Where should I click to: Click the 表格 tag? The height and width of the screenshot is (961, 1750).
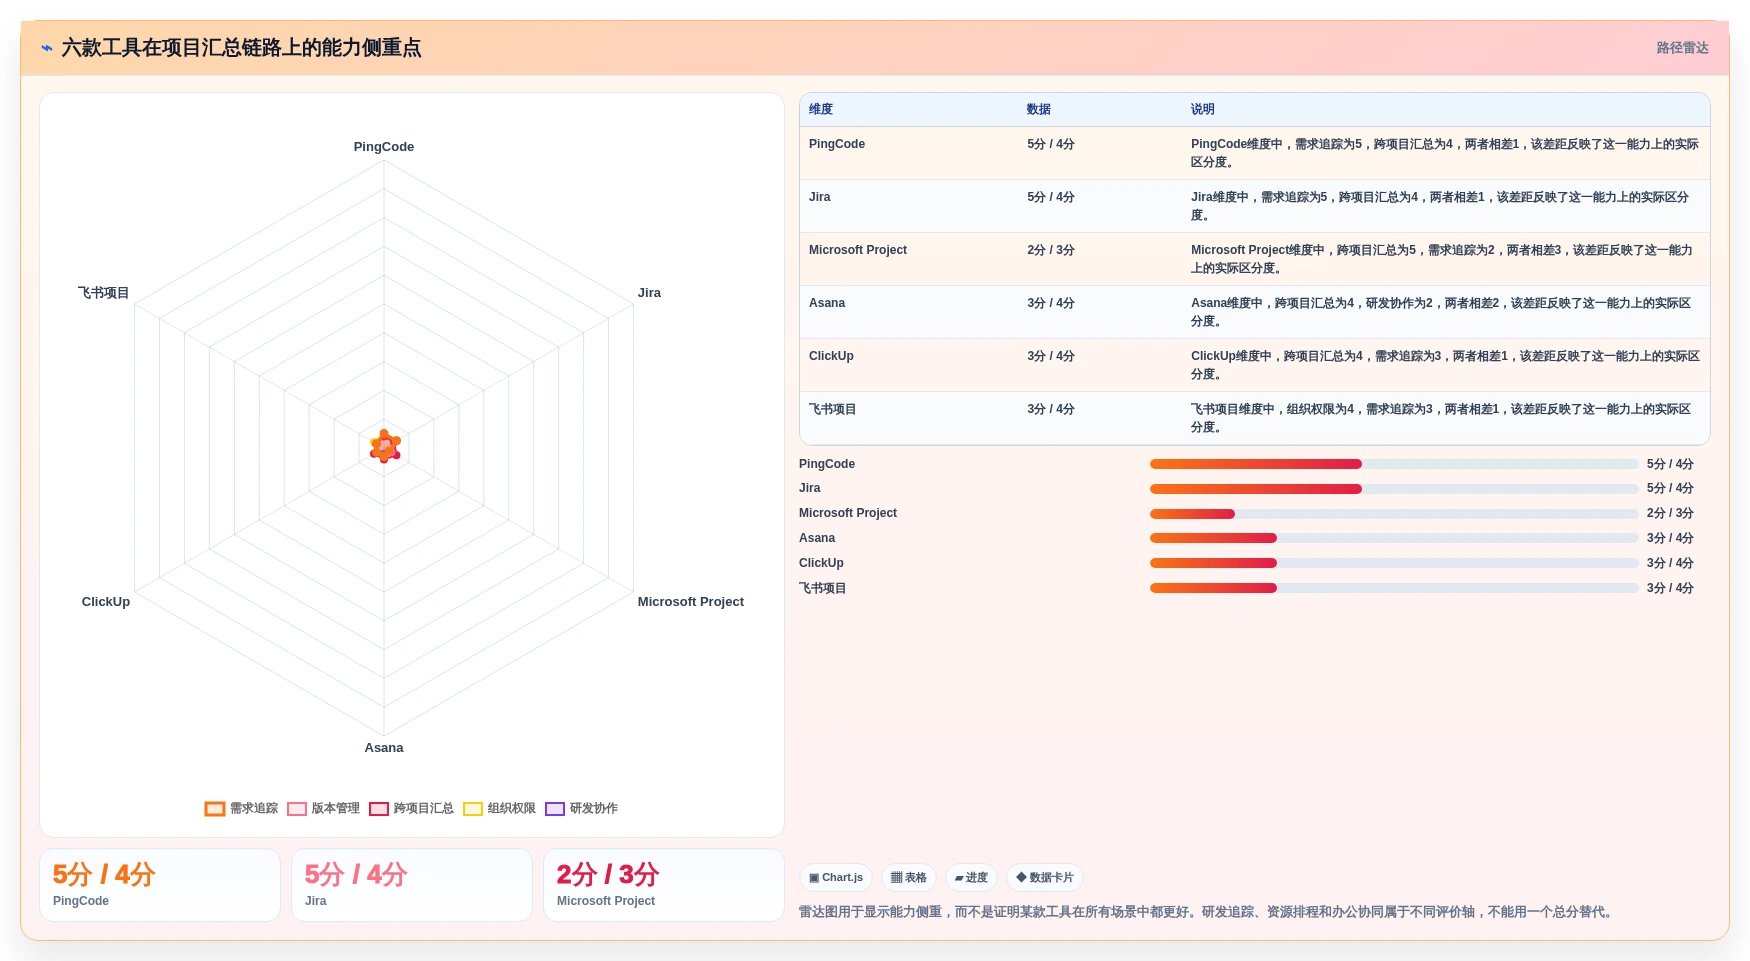(909, 878)
